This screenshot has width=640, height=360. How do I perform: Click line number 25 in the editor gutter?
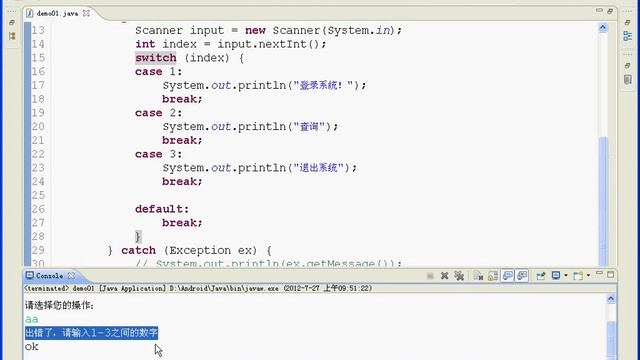[x=38, y=195]
